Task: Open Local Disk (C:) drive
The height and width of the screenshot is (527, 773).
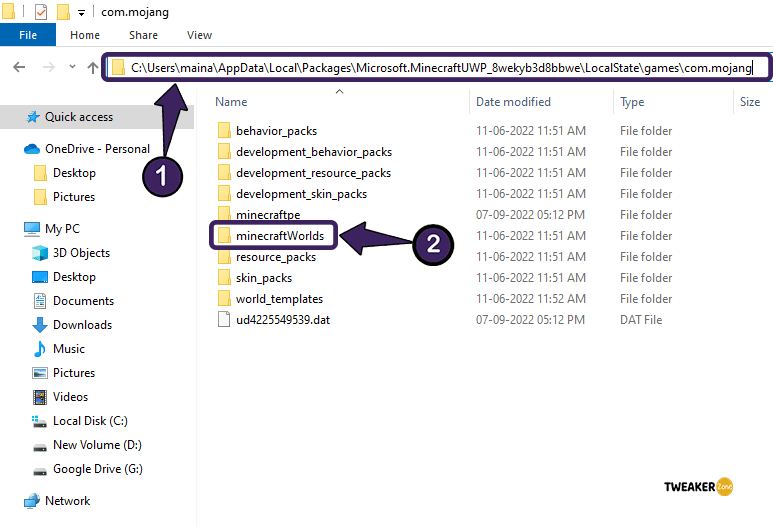Action: coord(90,421)
